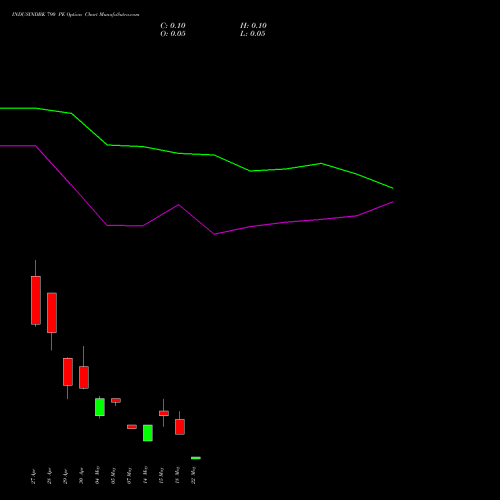The width and height of the screenshot is (500, 500).
Task: Click the 05 May small red candlestick
Action: (116, 400)
